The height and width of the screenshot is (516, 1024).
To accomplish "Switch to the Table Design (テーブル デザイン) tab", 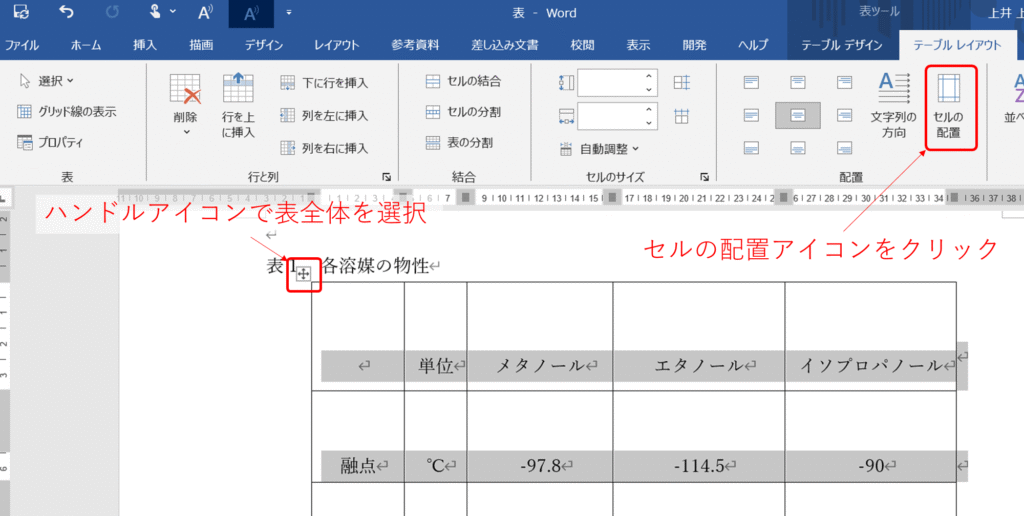I will (x=840, y=45).
